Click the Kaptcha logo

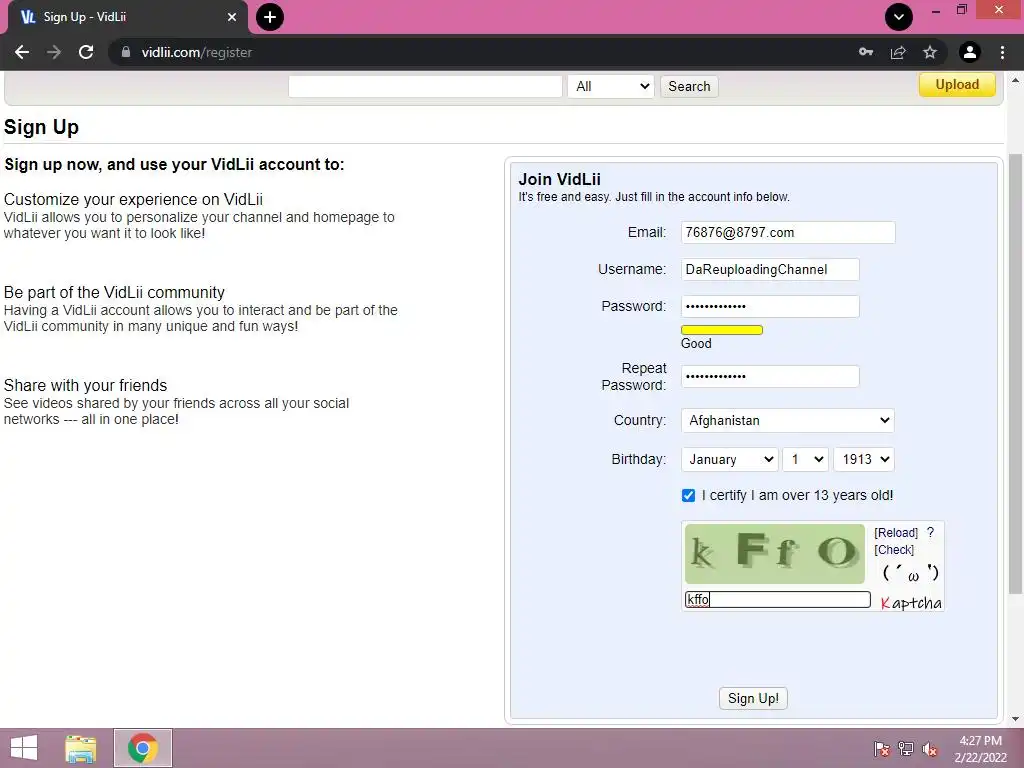(910, 602)
